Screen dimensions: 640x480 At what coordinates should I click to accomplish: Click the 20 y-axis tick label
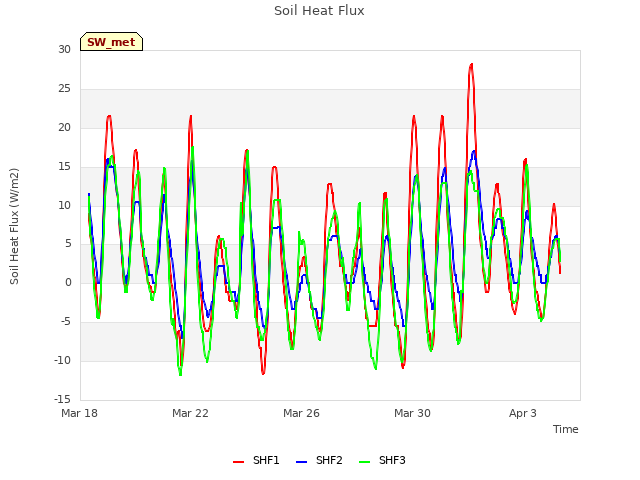pyautogui.click(x=64, y=128)
